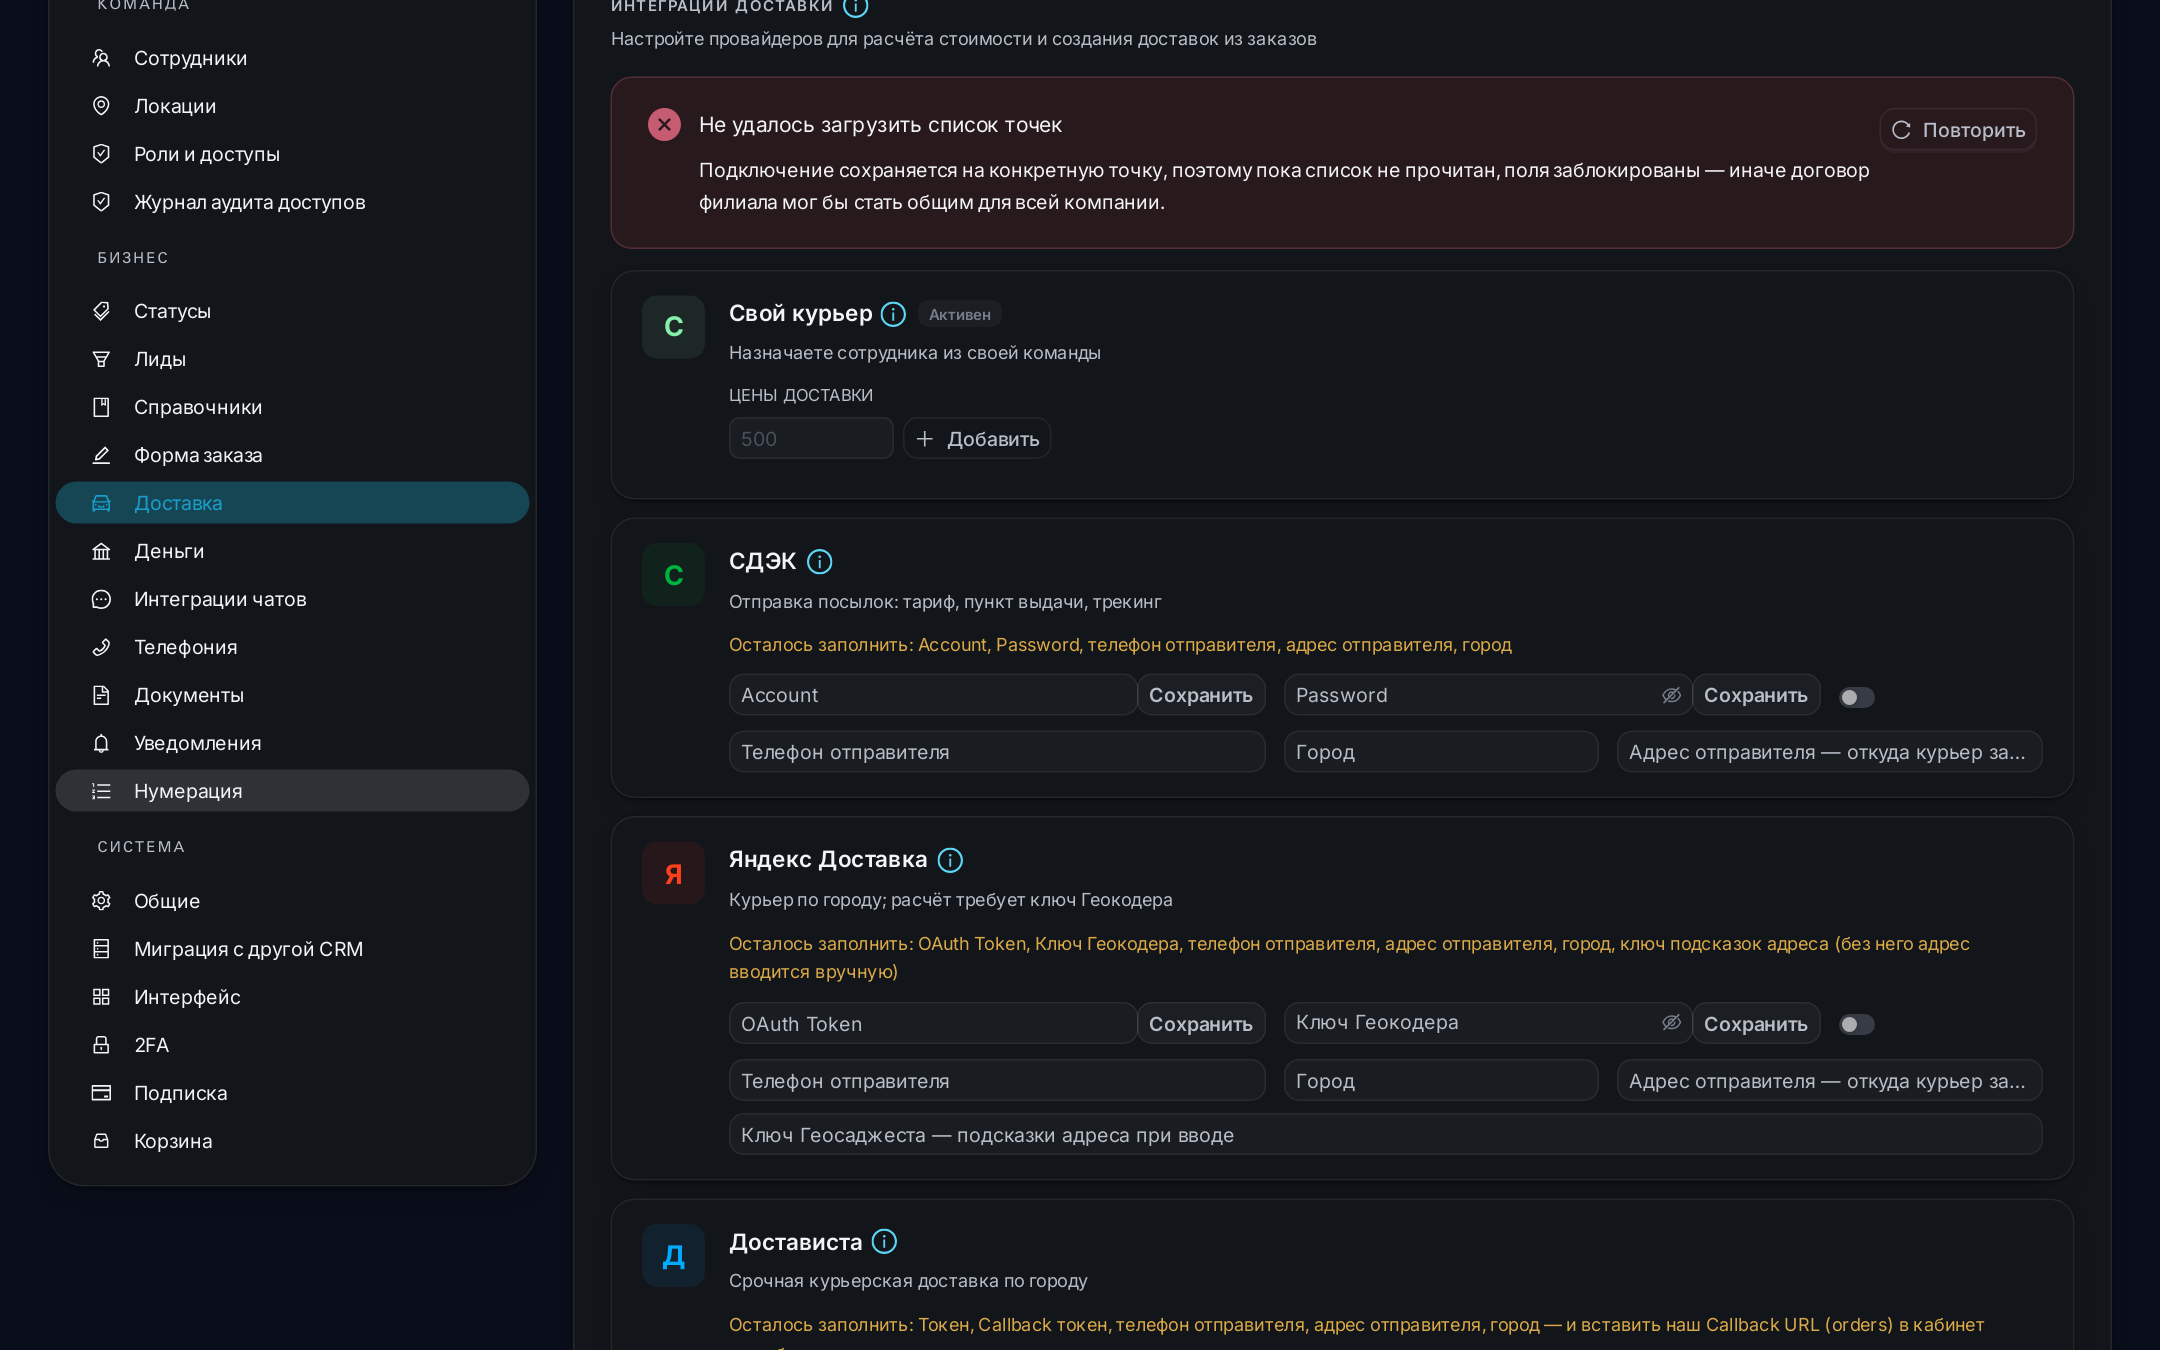
Task: Click the Корзина icon in sidebar
Action: coord(101,1141)
